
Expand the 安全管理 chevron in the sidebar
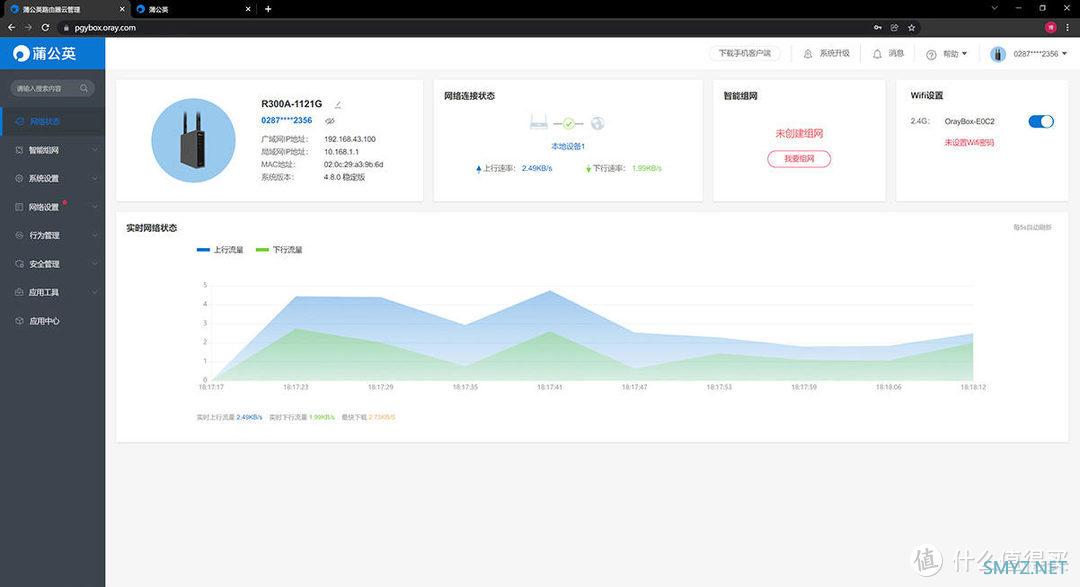click(x=94, y=264)
